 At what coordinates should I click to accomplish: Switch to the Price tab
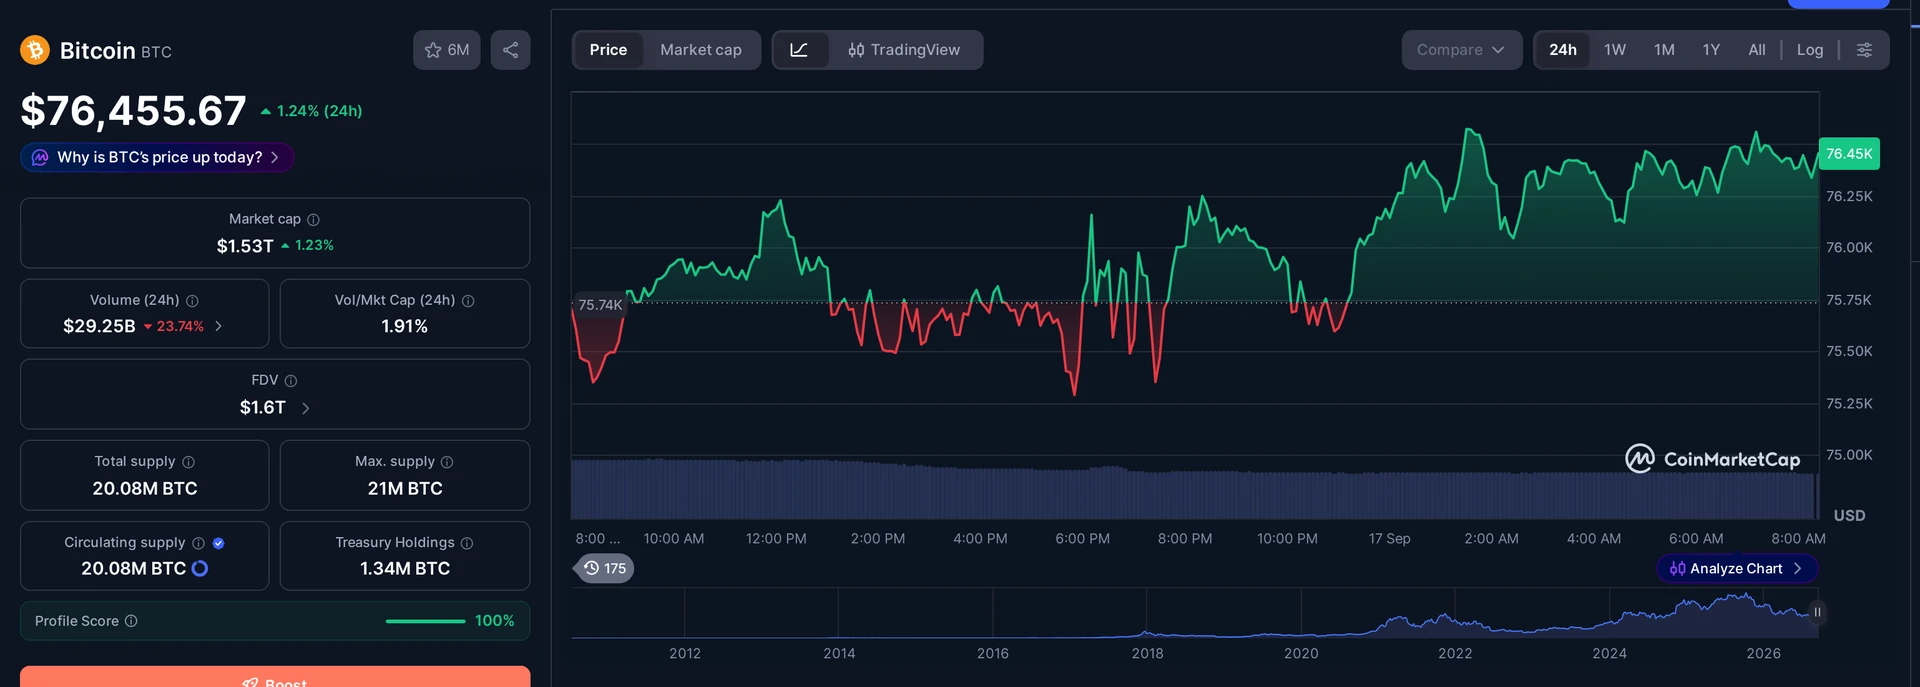tap(608, 50)
